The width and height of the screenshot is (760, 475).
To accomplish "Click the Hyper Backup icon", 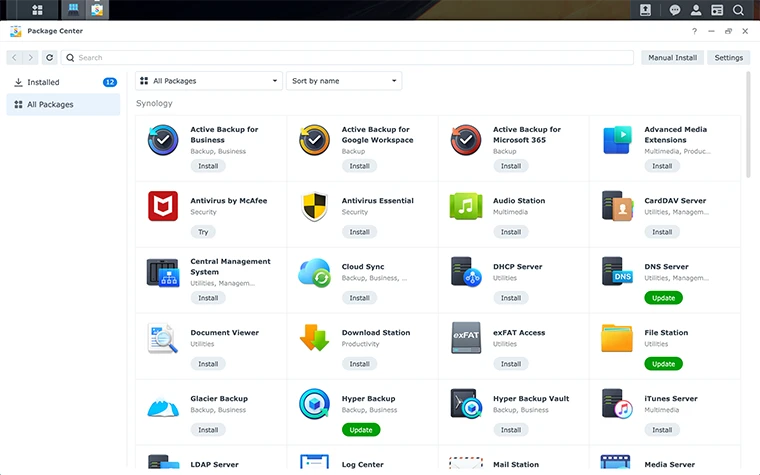I will click(314, 404).
